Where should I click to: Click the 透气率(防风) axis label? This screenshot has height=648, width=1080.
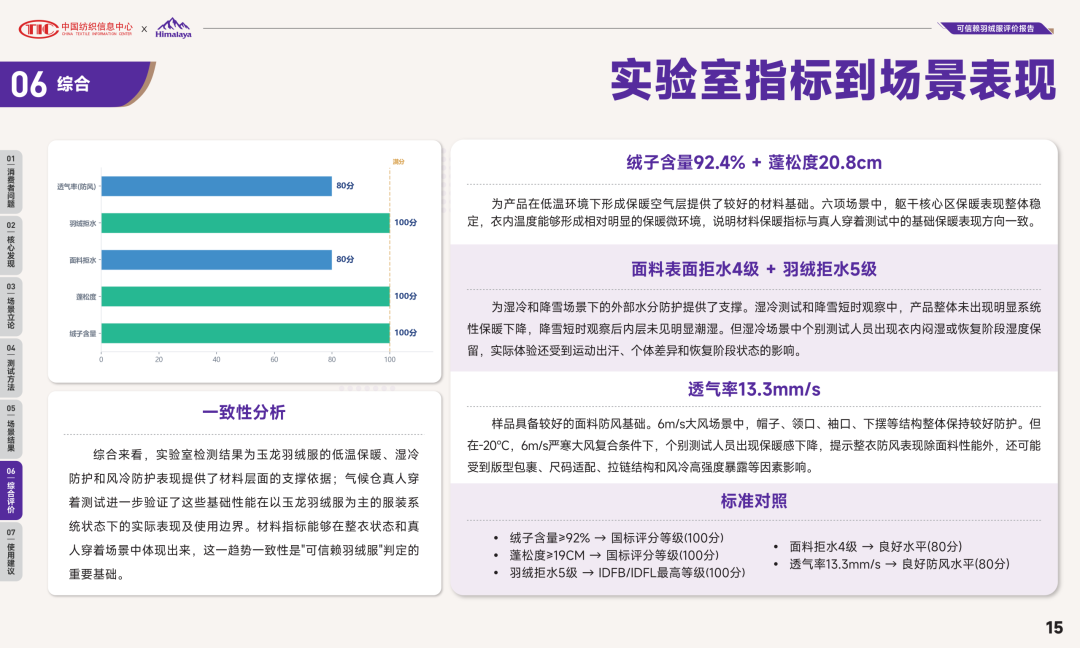[76, 187]
